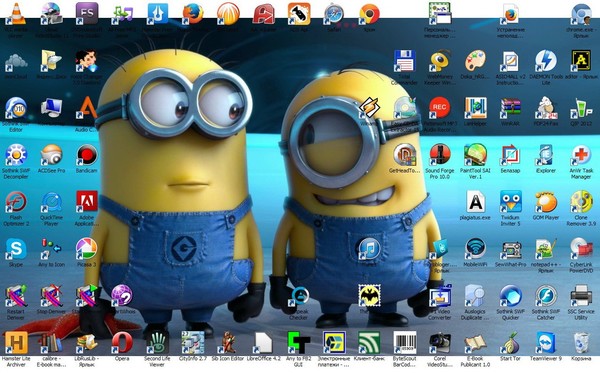600x373 pixels.
Task: Open the PDF24 Fax sheep icon
Action: click(x=546, y=108)
